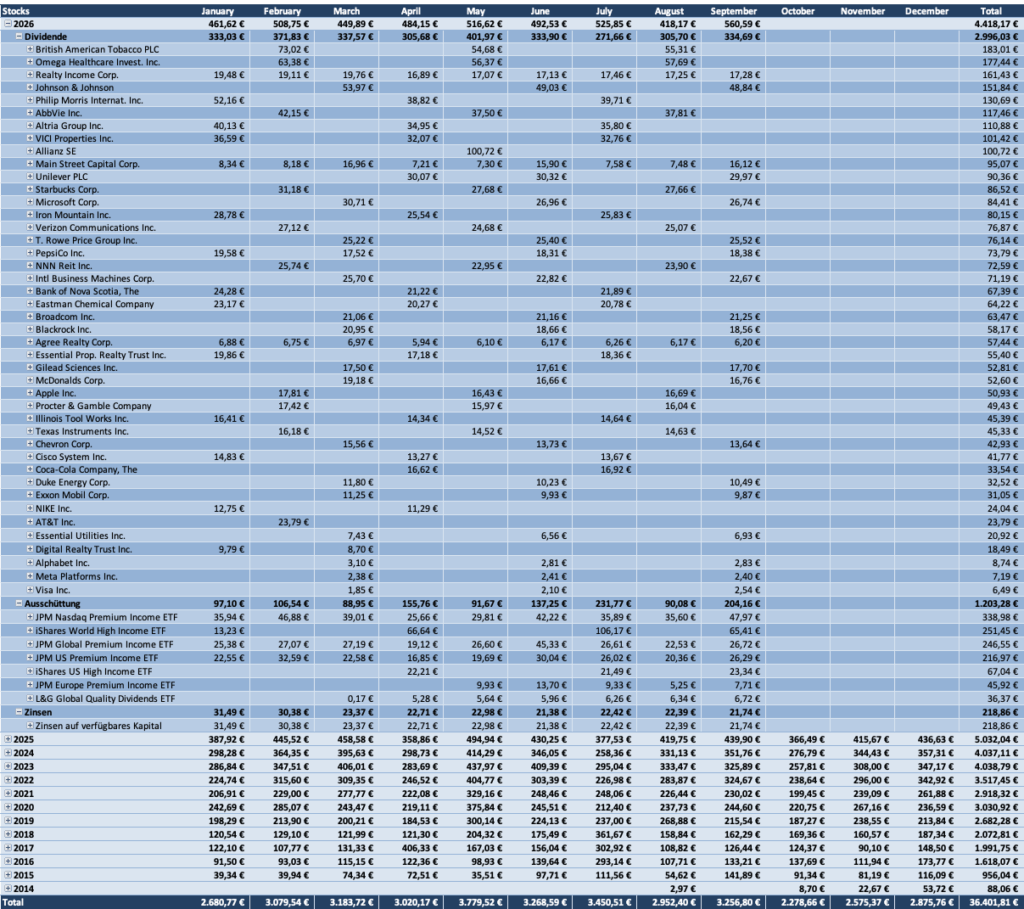The width and height of the screenshot is (1024, 909).
Task: Click the December column header
Action: click(x=927, y=11)
